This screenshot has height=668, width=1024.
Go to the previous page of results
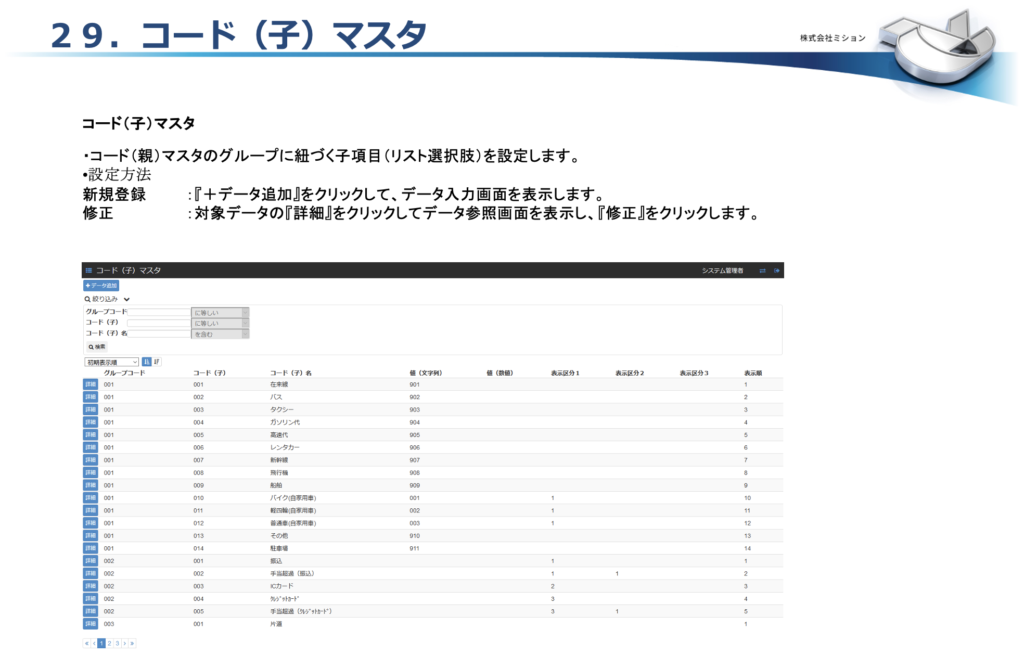pyautogui.click(x=94, y=643)
